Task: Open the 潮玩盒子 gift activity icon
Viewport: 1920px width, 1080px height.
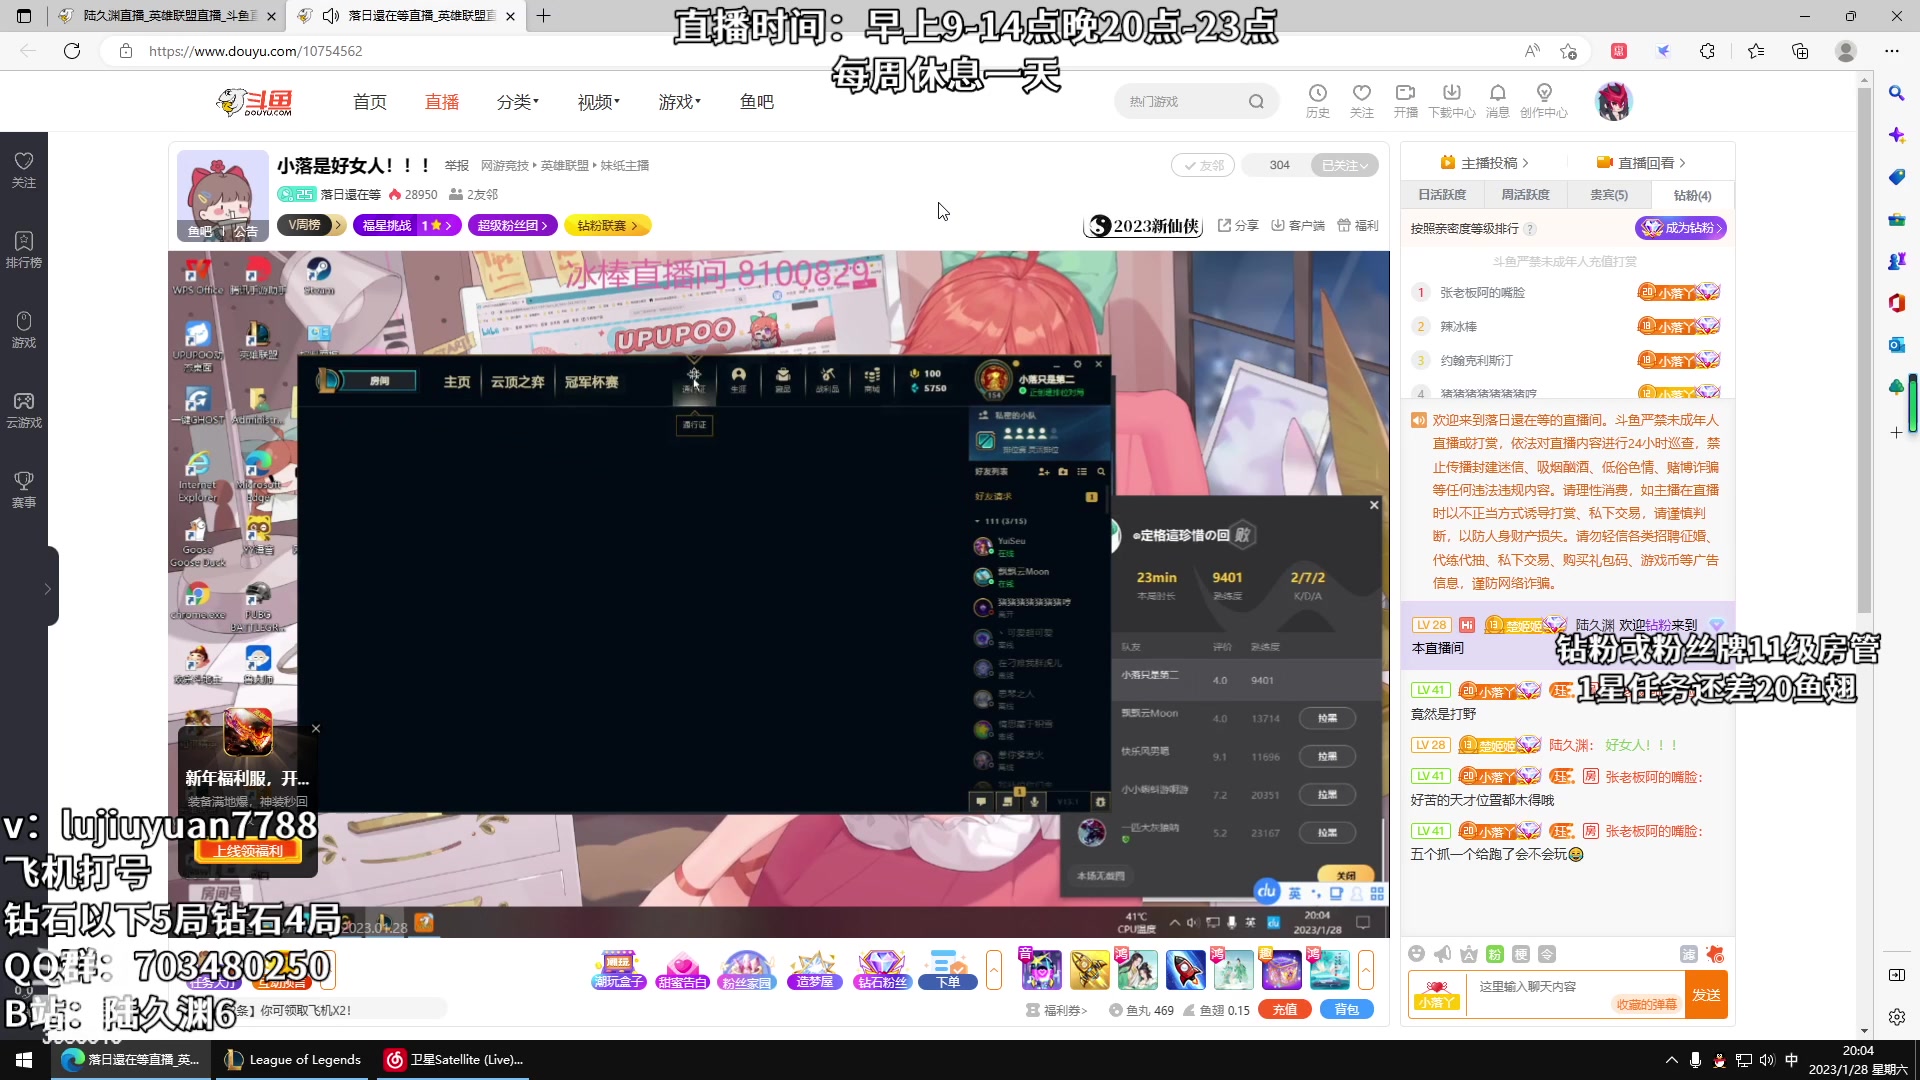Action: (x=619, y=969)
